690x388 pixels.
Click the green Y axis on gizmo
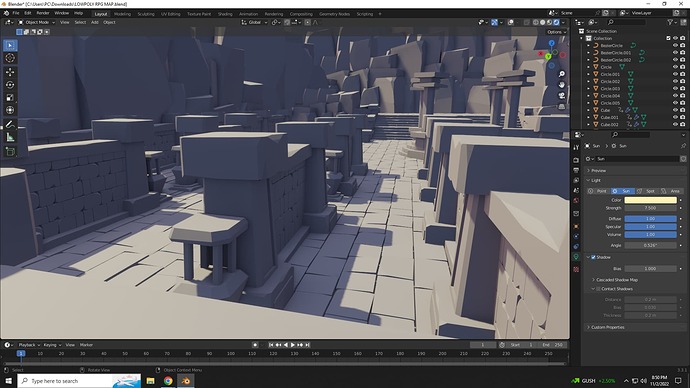click(548, 57)
